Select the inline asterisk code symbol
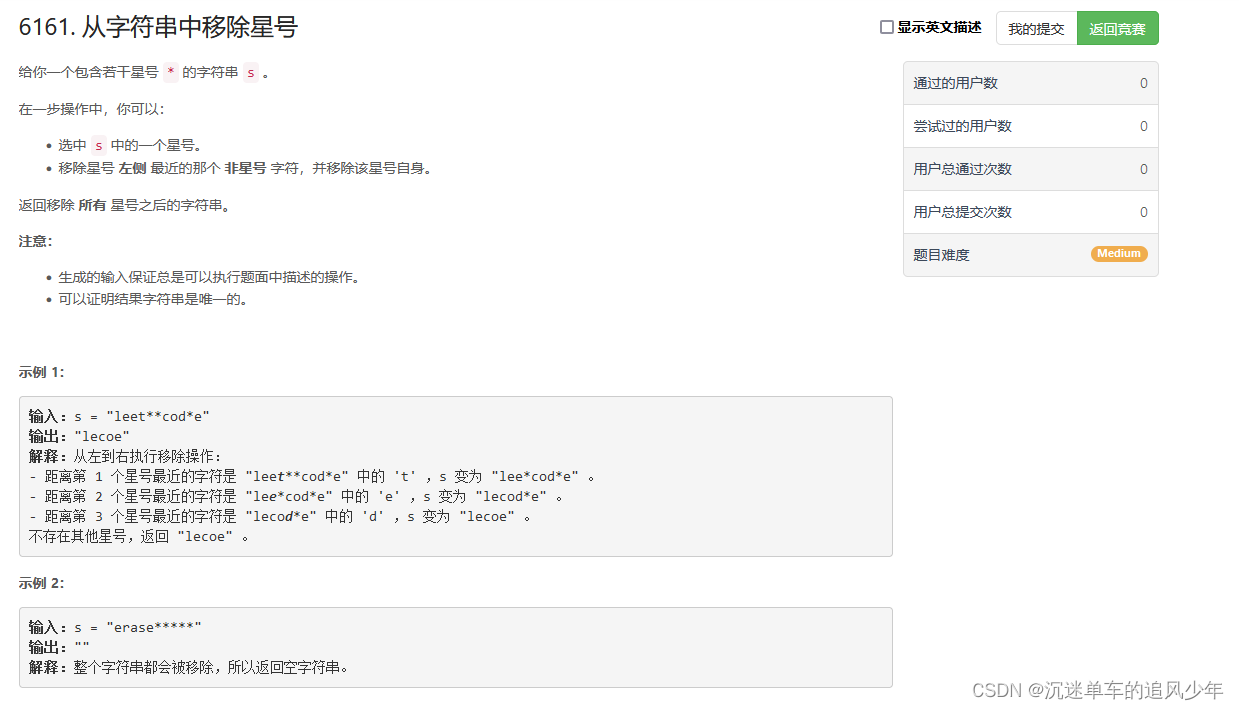1239x710 pixels. tap(170, 72)
